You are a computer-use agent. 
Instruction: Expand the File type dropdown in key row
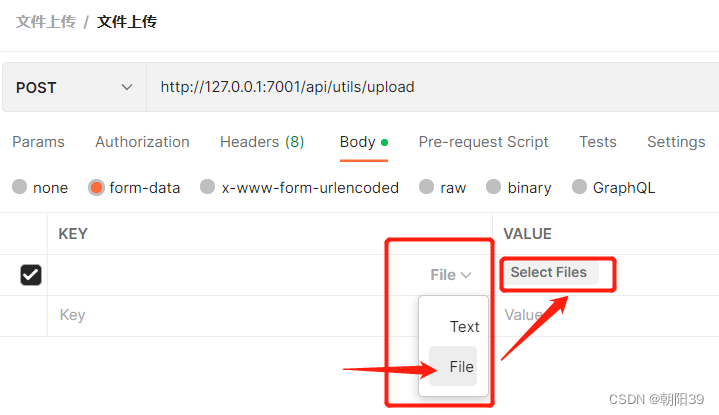tap(450, 275)
